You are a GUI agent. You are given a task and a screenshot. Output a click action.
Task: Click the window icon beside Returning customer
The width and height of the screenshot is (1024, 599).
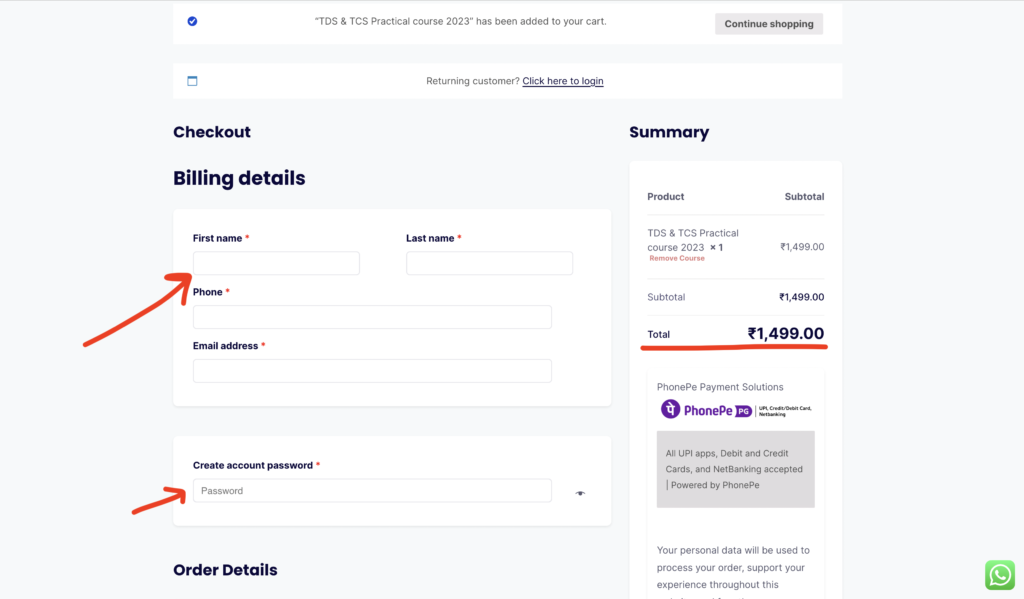point(192,81)
